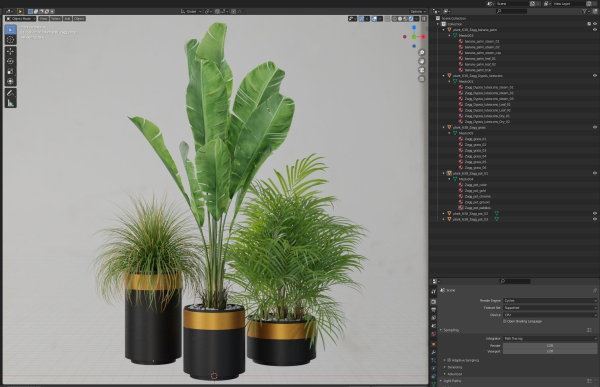This screenshot has height=387, width=600.
Task: Collapse the Zagg_banana_palm tree item
Action: point(444,29)
